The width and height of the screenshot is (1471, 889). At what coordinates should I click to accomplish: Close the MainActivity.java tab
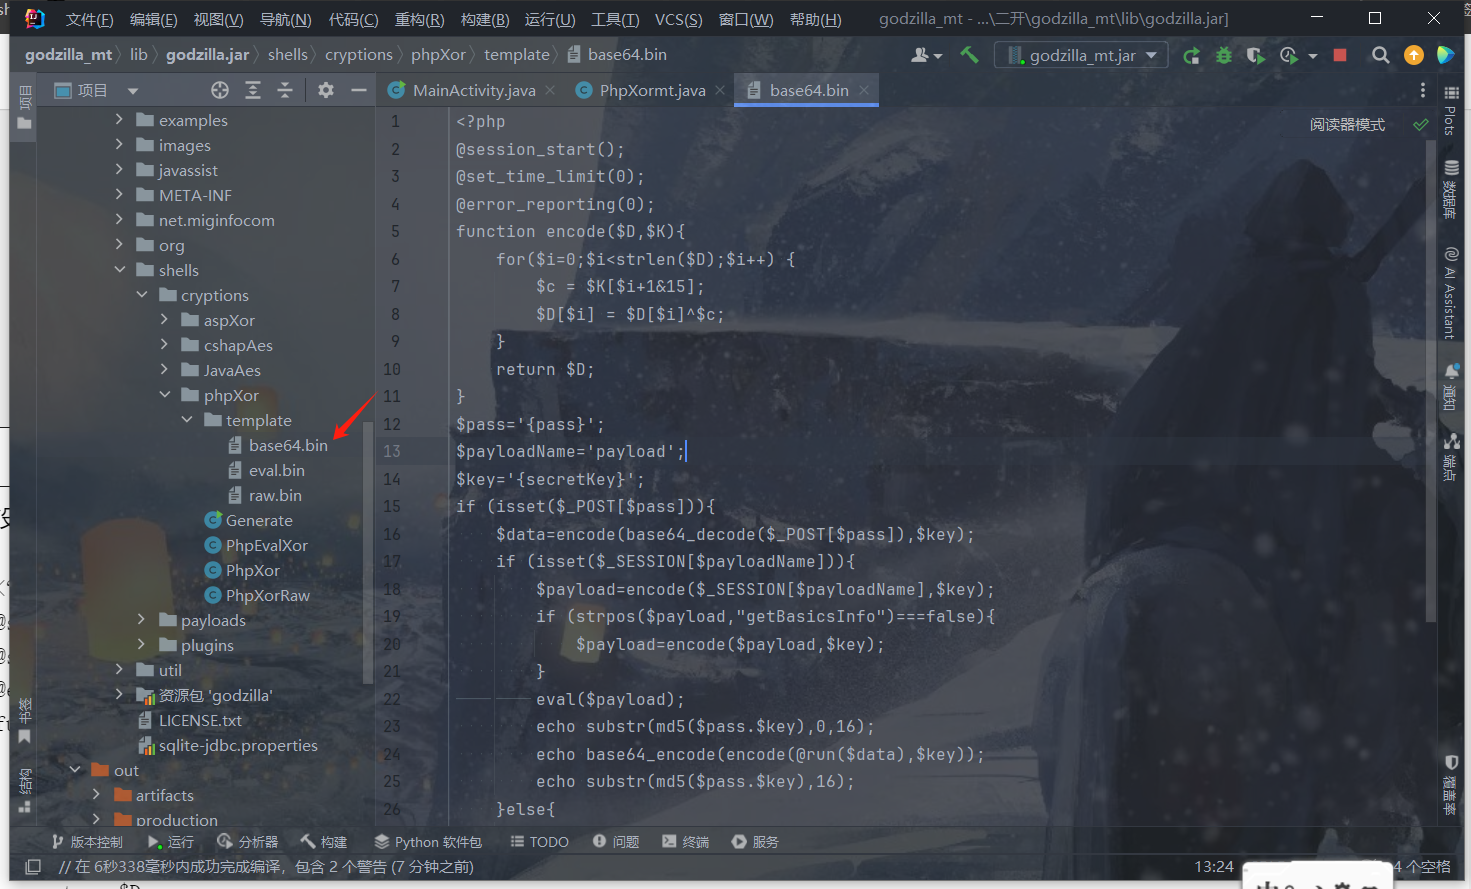coord(550,90)
